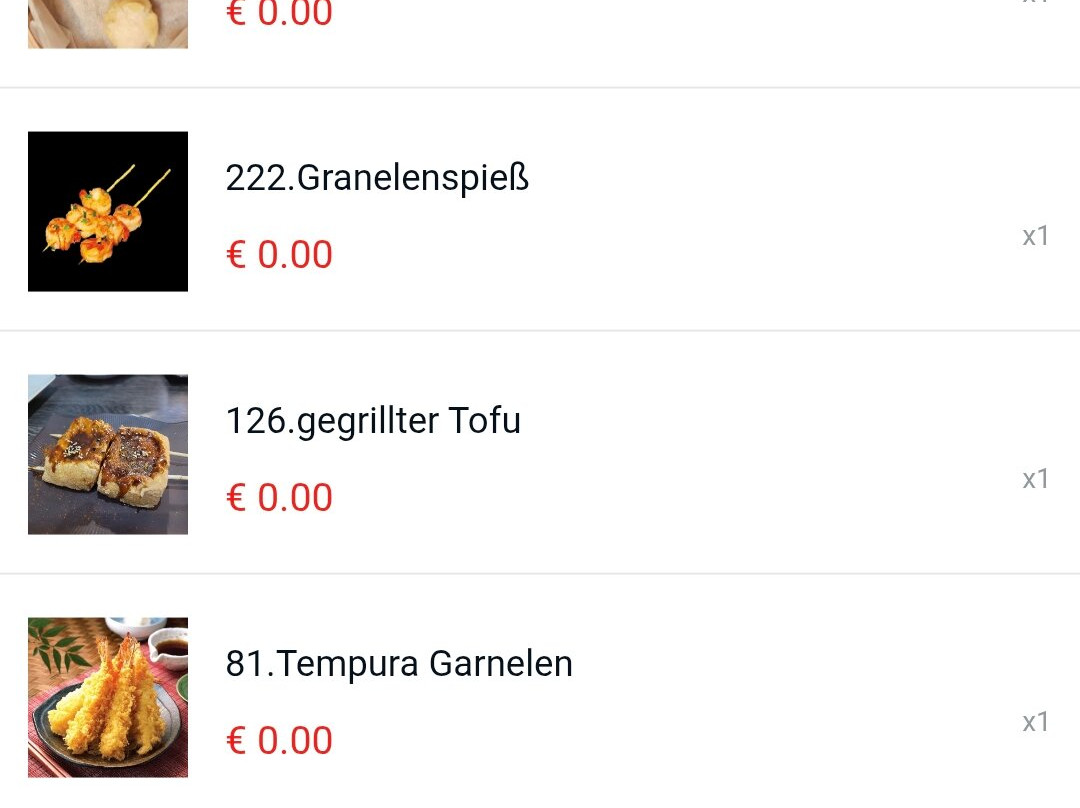Tap the € 0.00 price under Granelenspieß
1080x808 pixels.
(x=279, y=255)
